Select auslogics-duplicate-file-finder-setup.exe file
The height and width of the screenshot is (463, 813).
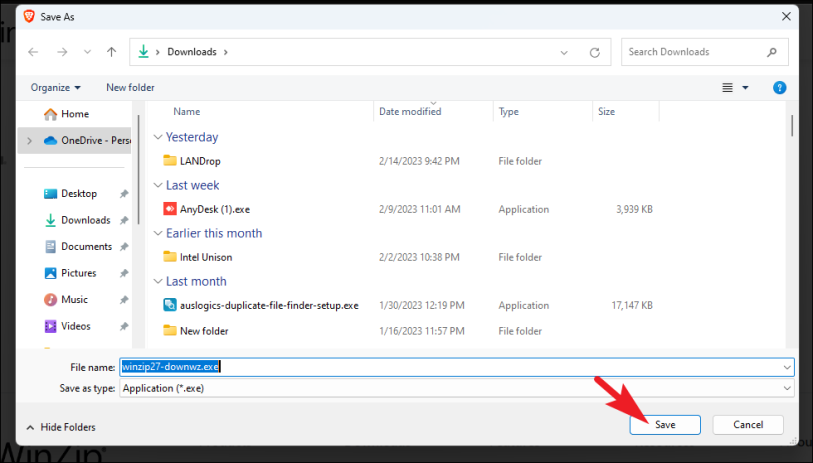click(x=268, y=305)
